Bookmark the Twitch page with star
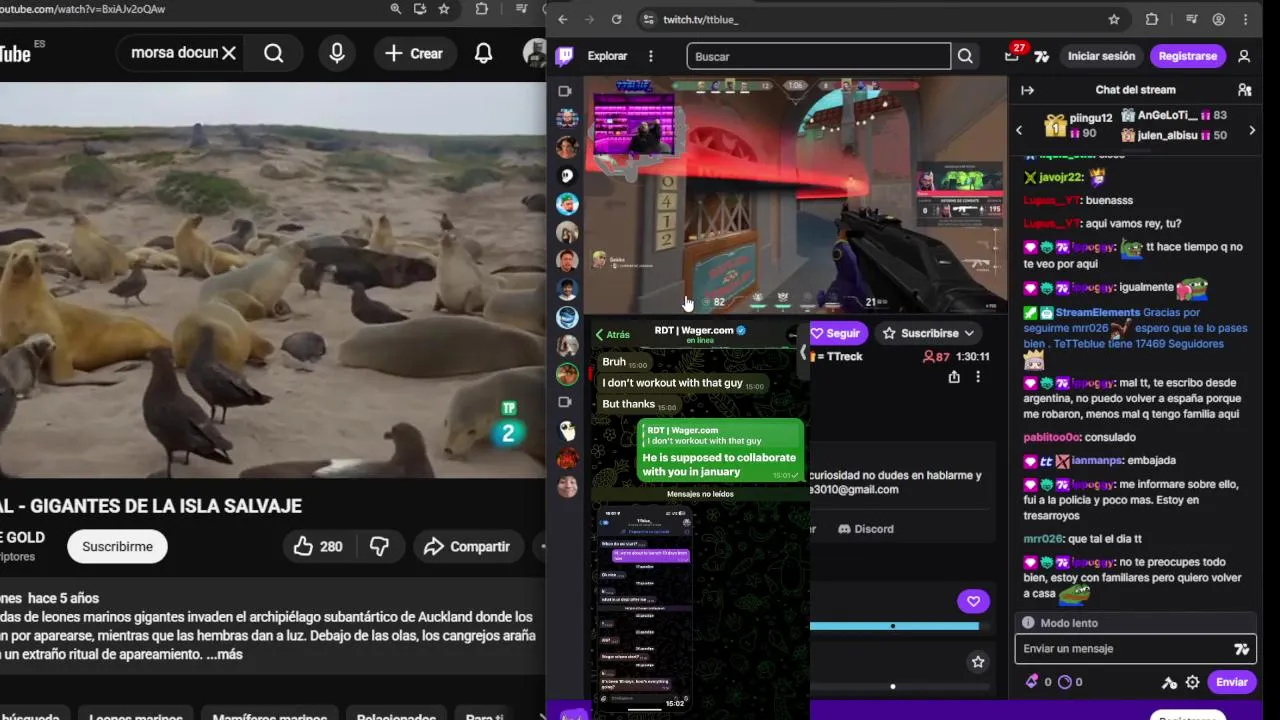 pyautogui.click(x=1114, y=19)
